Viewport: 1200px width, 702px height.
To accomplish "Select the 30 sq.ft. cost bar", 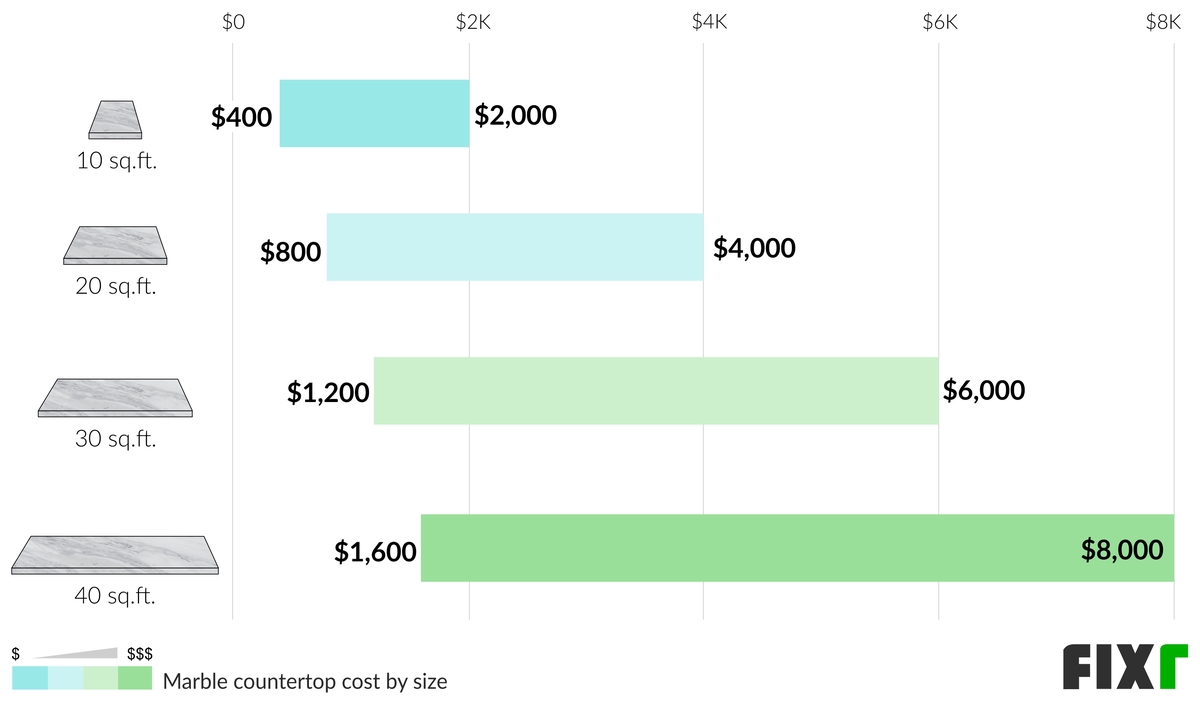I will pyautogui.click(x=656, y=391).
